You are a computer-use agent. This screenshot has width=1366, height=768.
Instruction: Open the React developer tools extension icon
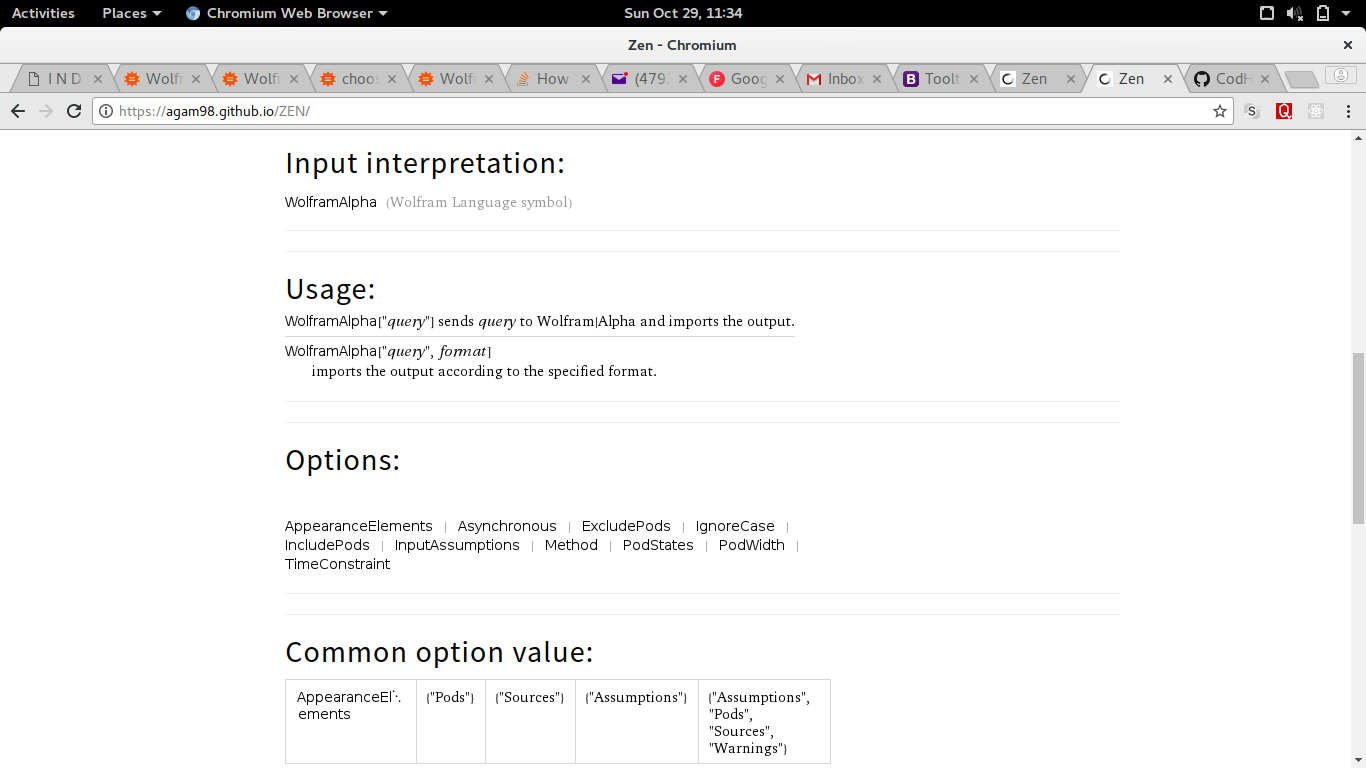1316,111
